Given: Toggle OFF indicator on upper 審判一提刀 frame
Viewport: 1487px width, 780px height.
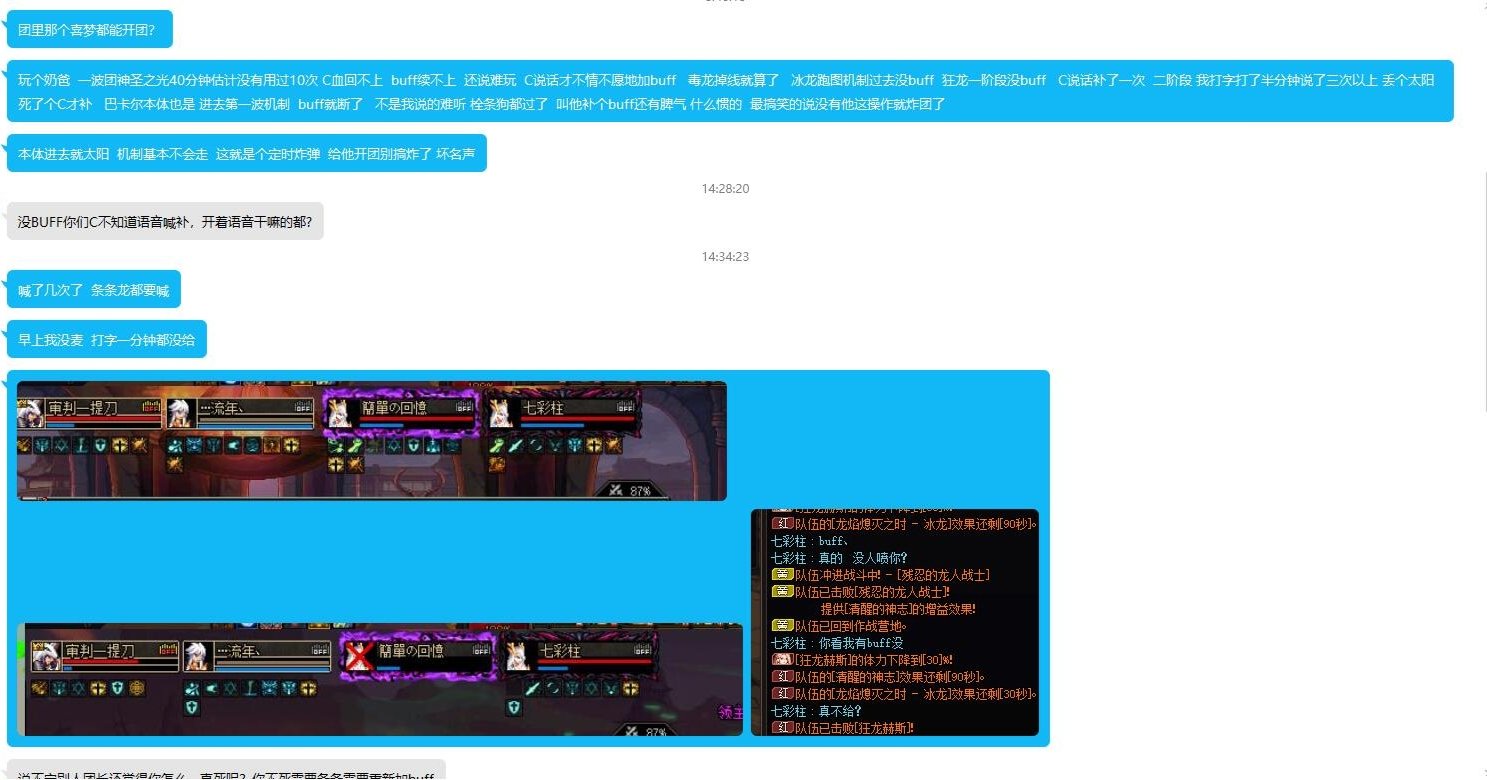Looking at the screenshot, I should [152, 407].
